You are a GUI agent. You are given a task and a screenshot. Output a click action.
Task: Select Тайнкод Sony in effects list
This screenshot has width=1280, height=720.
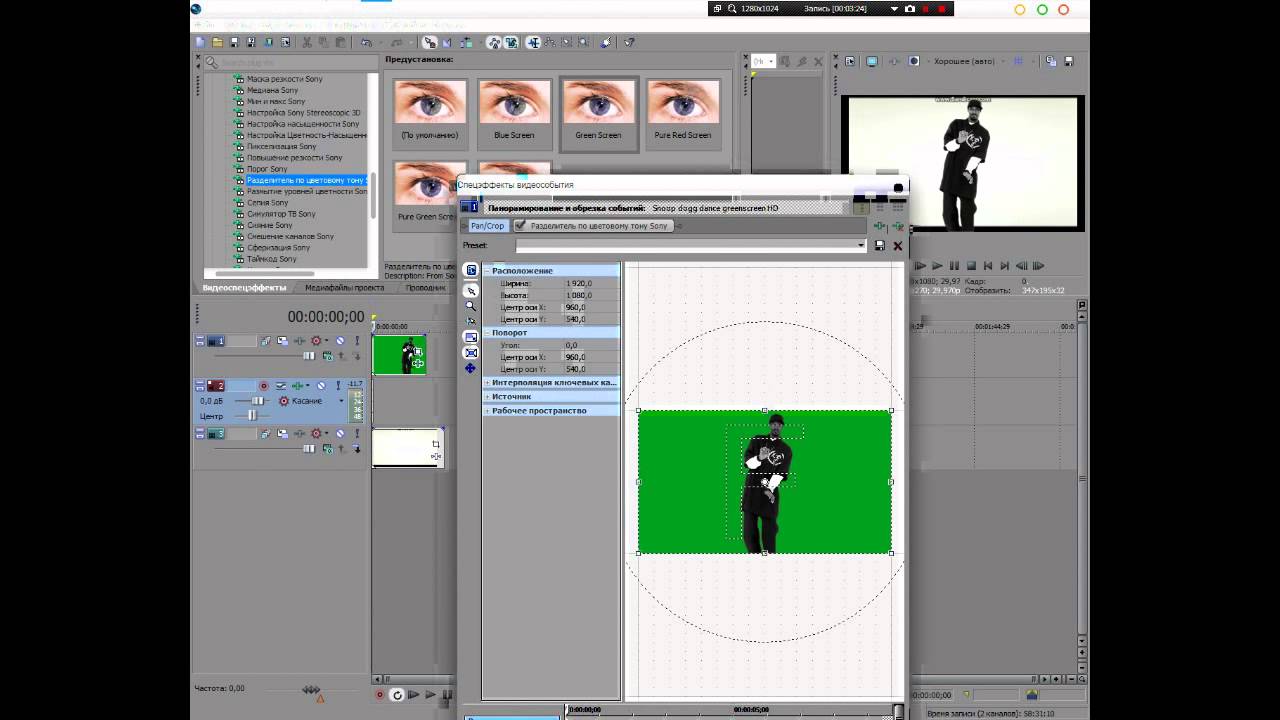[271, 259]
